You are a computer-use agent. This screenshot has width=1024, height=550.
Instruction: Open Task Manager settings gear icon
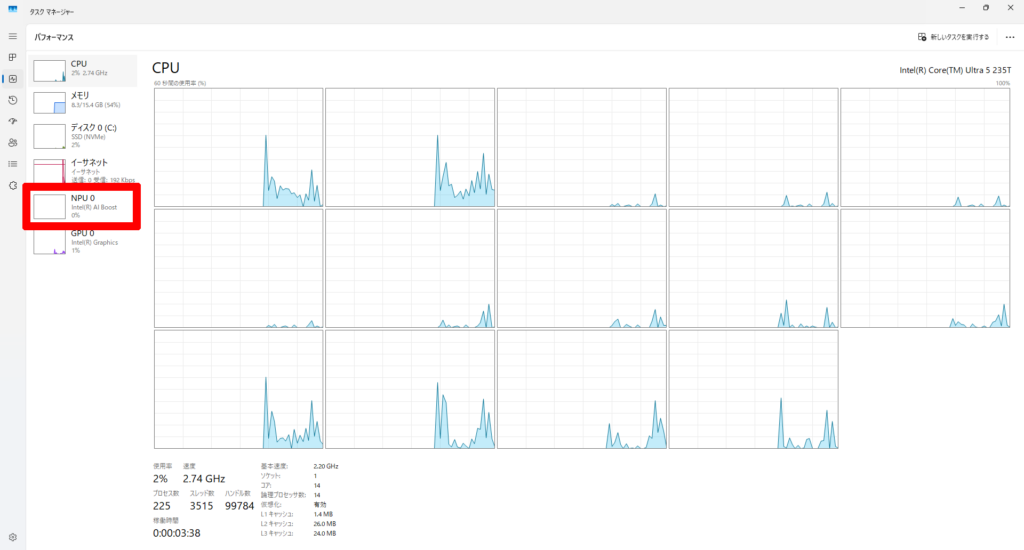[13, 537]
